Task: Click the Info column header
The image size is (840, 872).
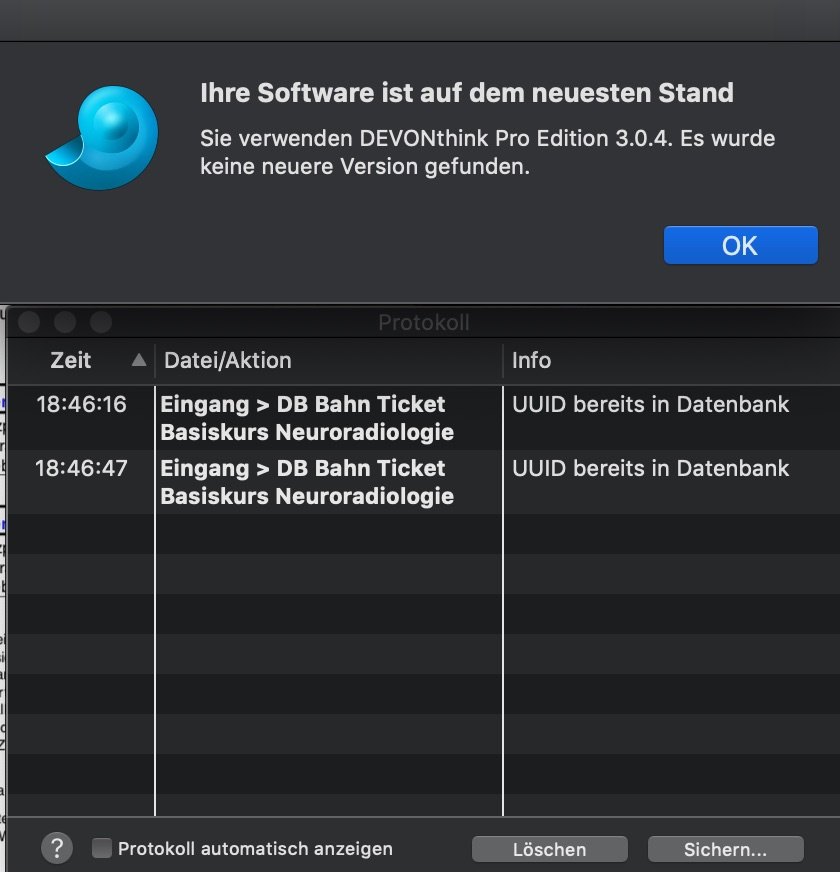Action: pos(532,360)
